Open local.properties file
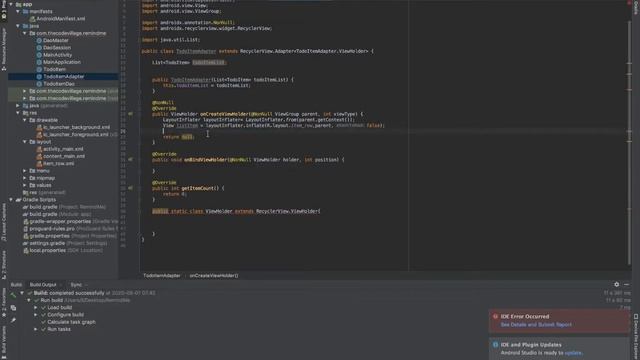Image resolution: width=640 pixels, height=360 pixels. pyautogui.click(x=47, y=250)
